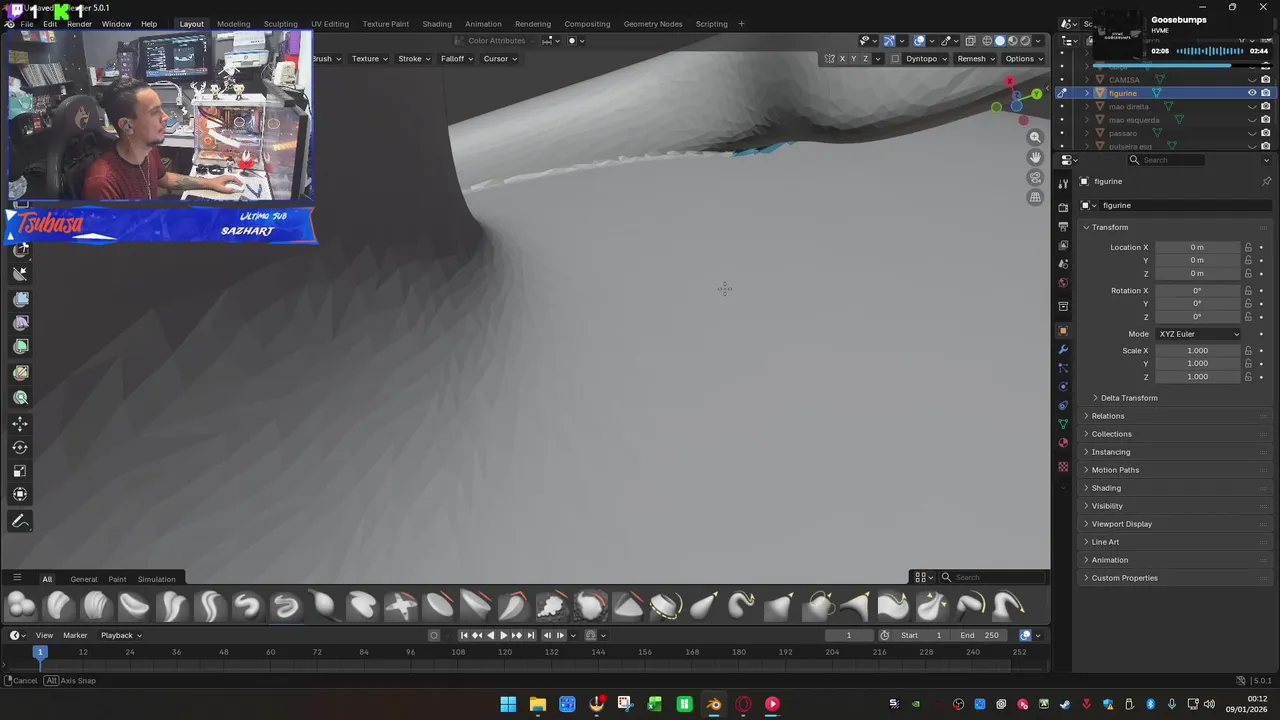The image size is (1280, 720).
Task: Open the Physics properties tab icon
Action: (1063, 387)
